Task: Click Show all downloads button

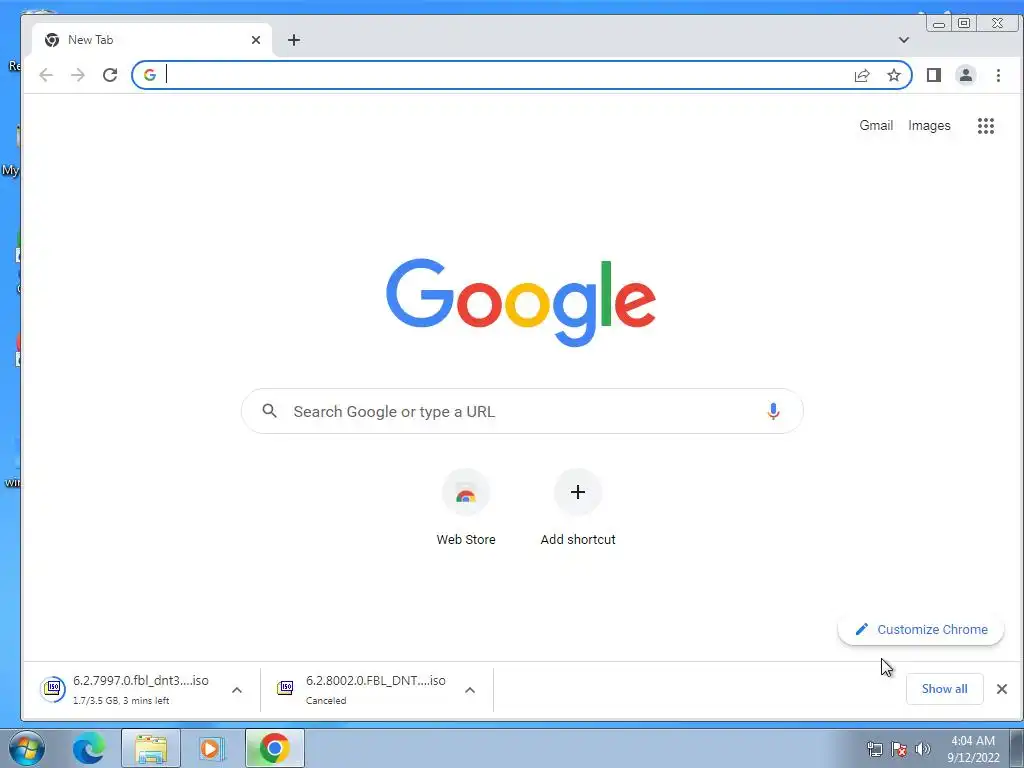Action: tap(944, 689)
